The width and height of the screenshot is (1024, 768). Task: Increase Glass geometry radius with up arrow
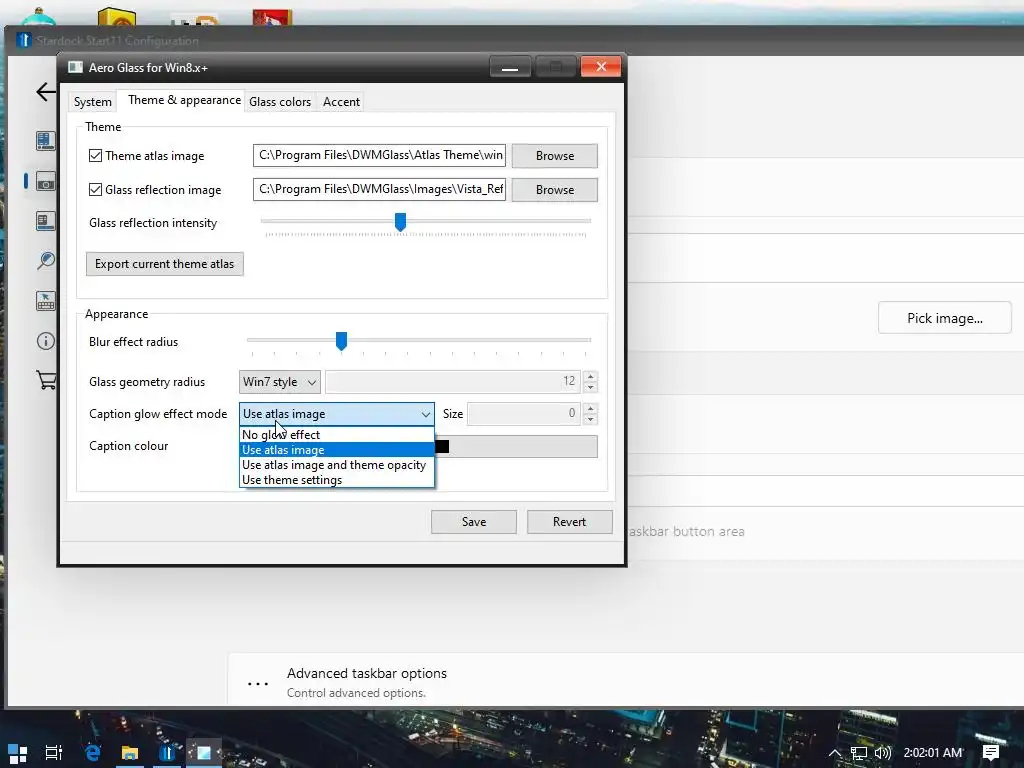pos(590,376)
